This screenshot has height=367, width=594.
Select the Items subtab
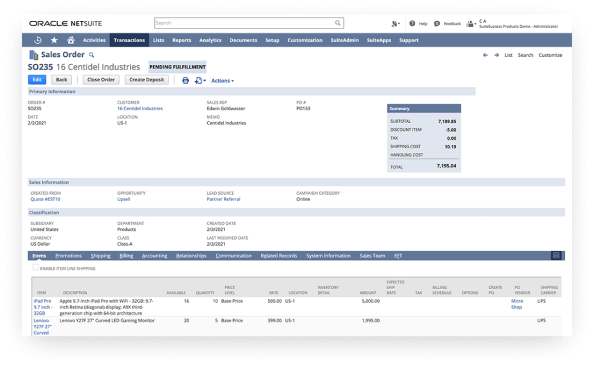39,256
